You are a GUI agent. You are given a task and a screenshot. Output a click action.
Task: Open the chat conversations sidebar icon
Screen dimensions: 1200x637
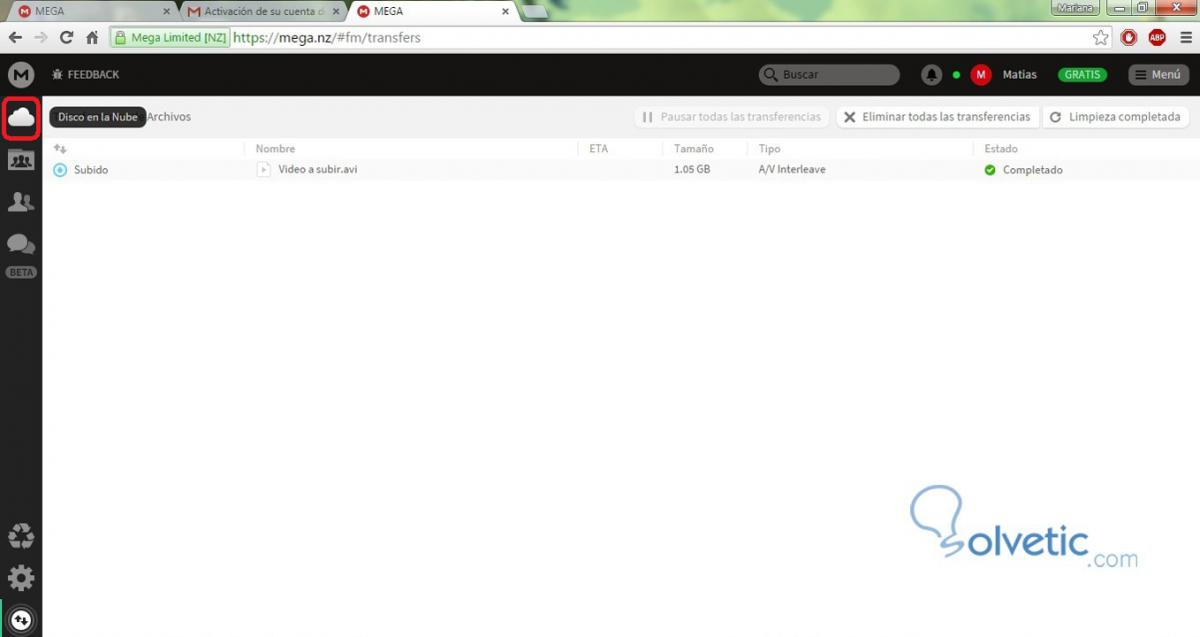21,245
